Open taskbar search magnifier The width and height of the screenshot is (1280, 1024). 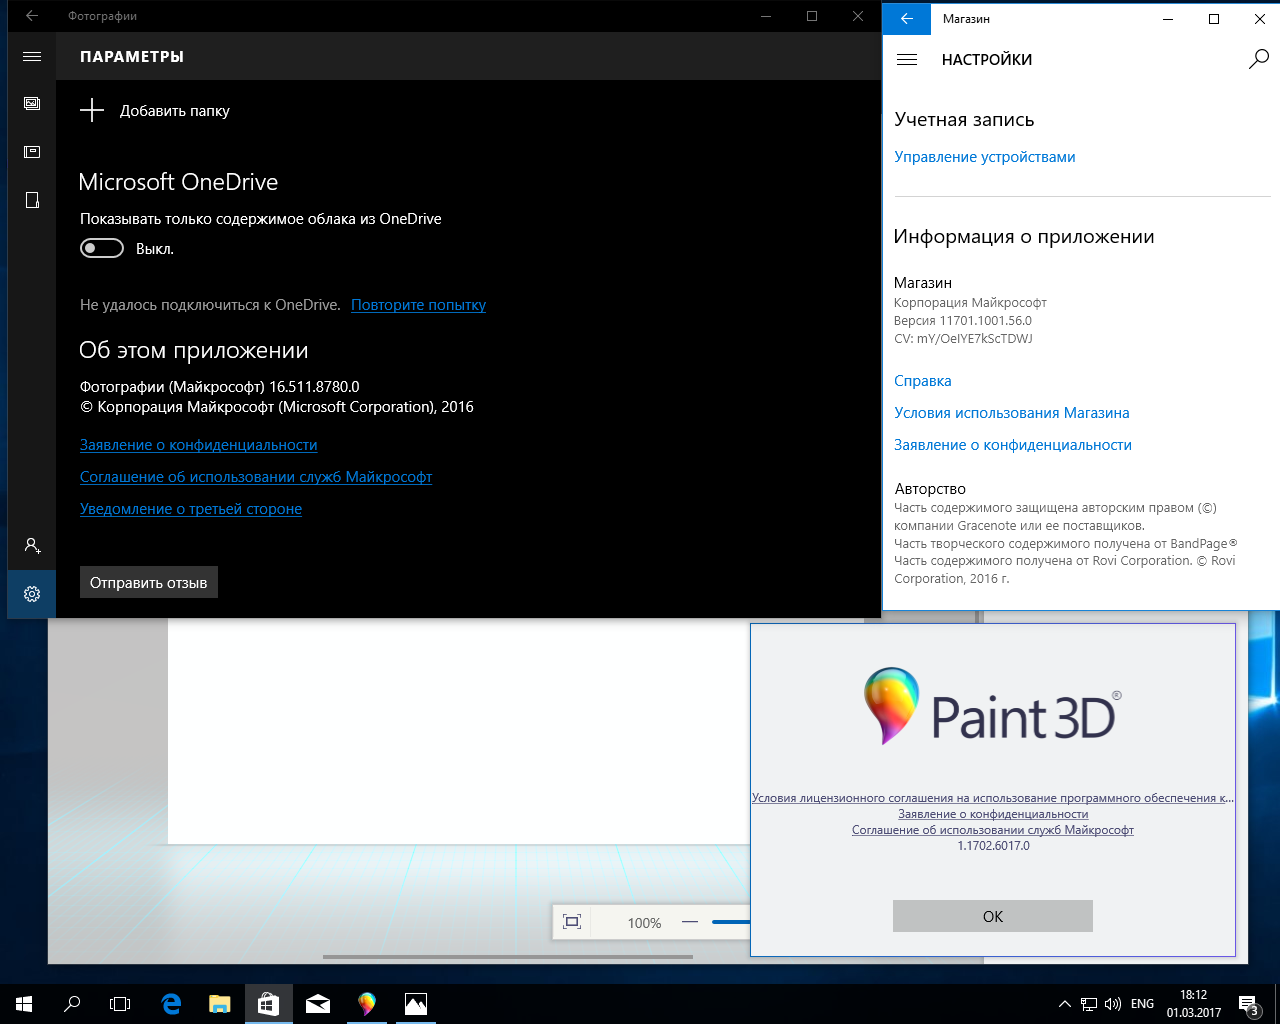[x=72, y=1004]
